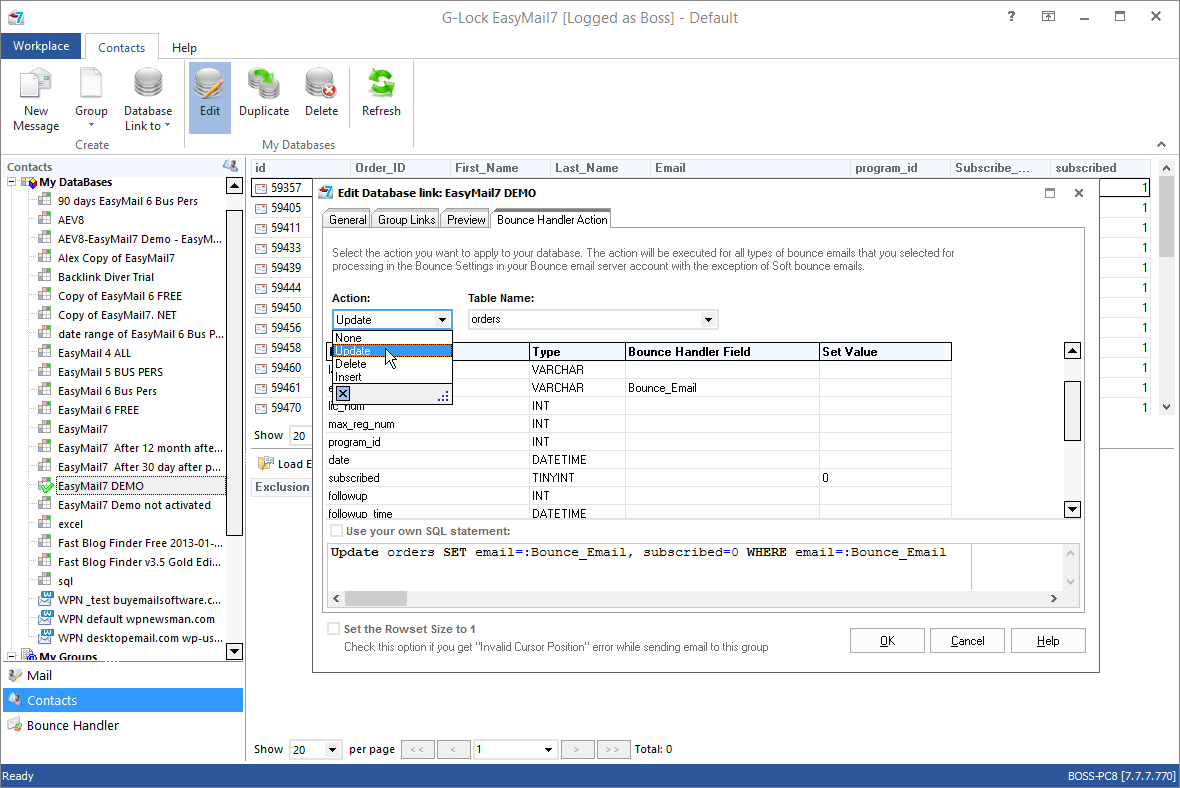This screenshot has height=788, width=1180.
Task: Toggle the pin icon on the Contacts panel header
Action: point(231,166)
